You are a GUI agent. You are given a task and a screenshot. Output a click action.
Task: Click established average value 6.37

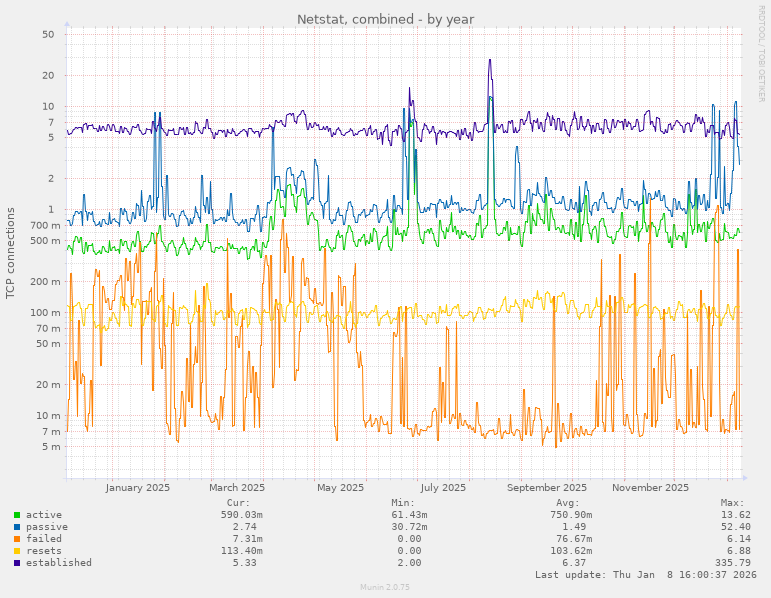coord(574,563)
